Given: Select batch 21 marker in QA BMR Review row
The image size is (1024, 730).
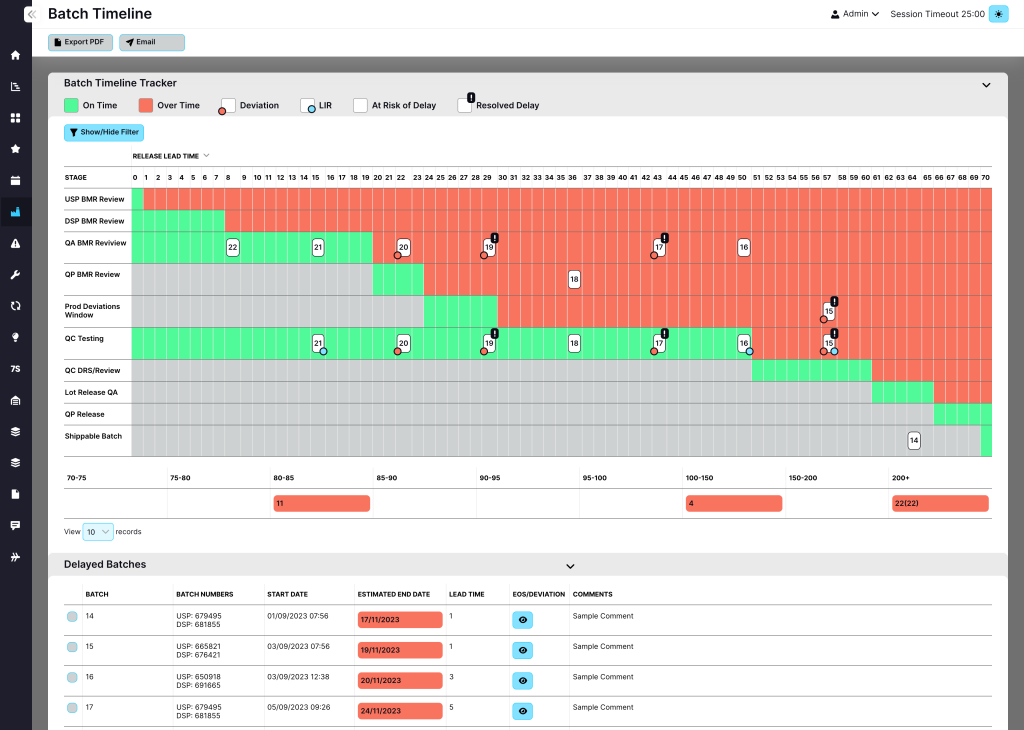Looking at the screenshot, I should click(318, 247).
